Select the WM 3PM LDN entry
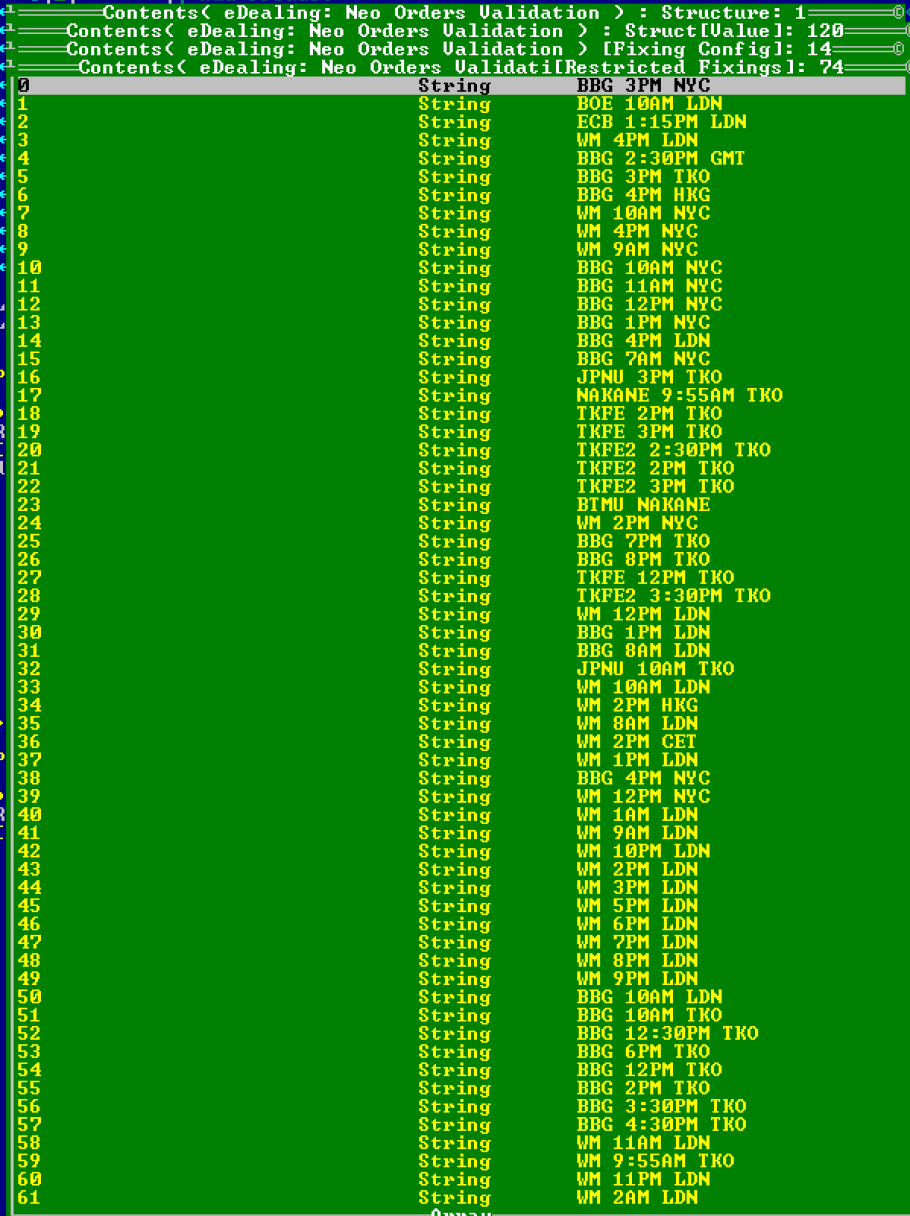The width and height of the screenshot is (910, 1216). click(x=637, y=887)
